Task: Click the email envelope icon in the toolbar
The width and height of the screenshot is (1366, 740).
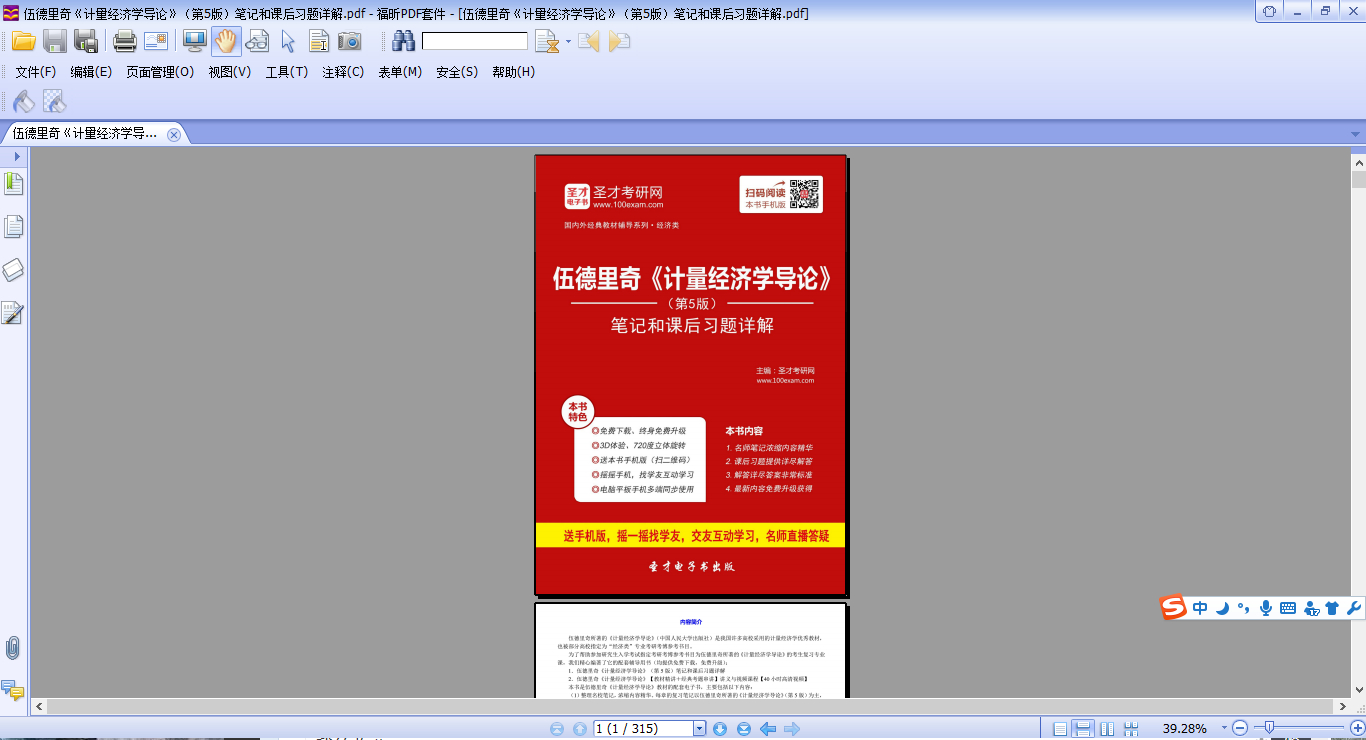Action: tap(156, 42)
